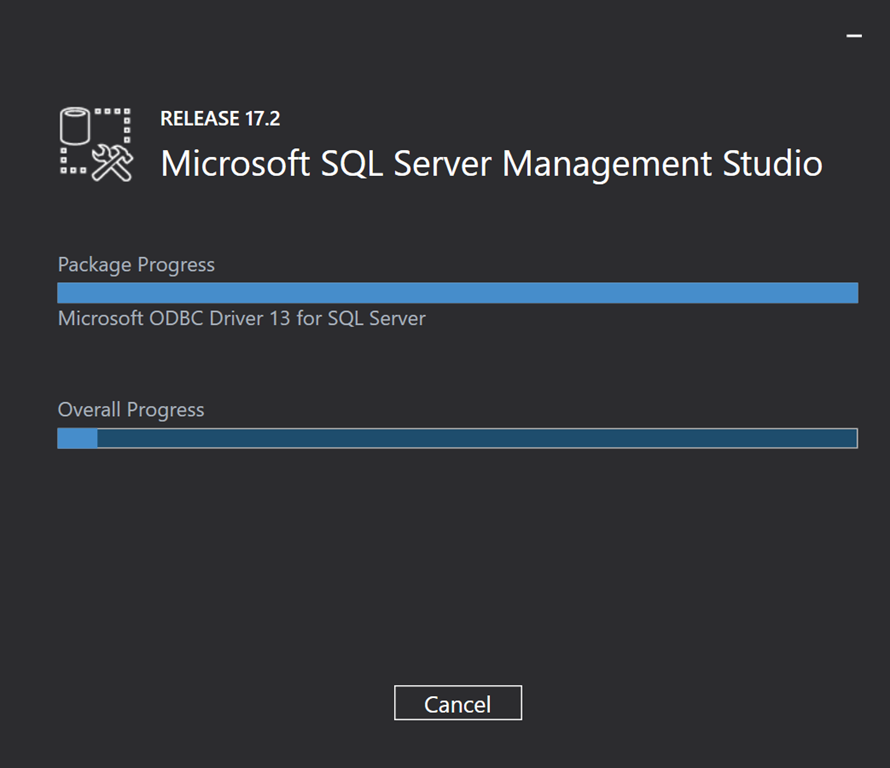The height and width of the screenshot is (768, 890).
Task: Click the Package Progress label
Action: click(136, 265)
